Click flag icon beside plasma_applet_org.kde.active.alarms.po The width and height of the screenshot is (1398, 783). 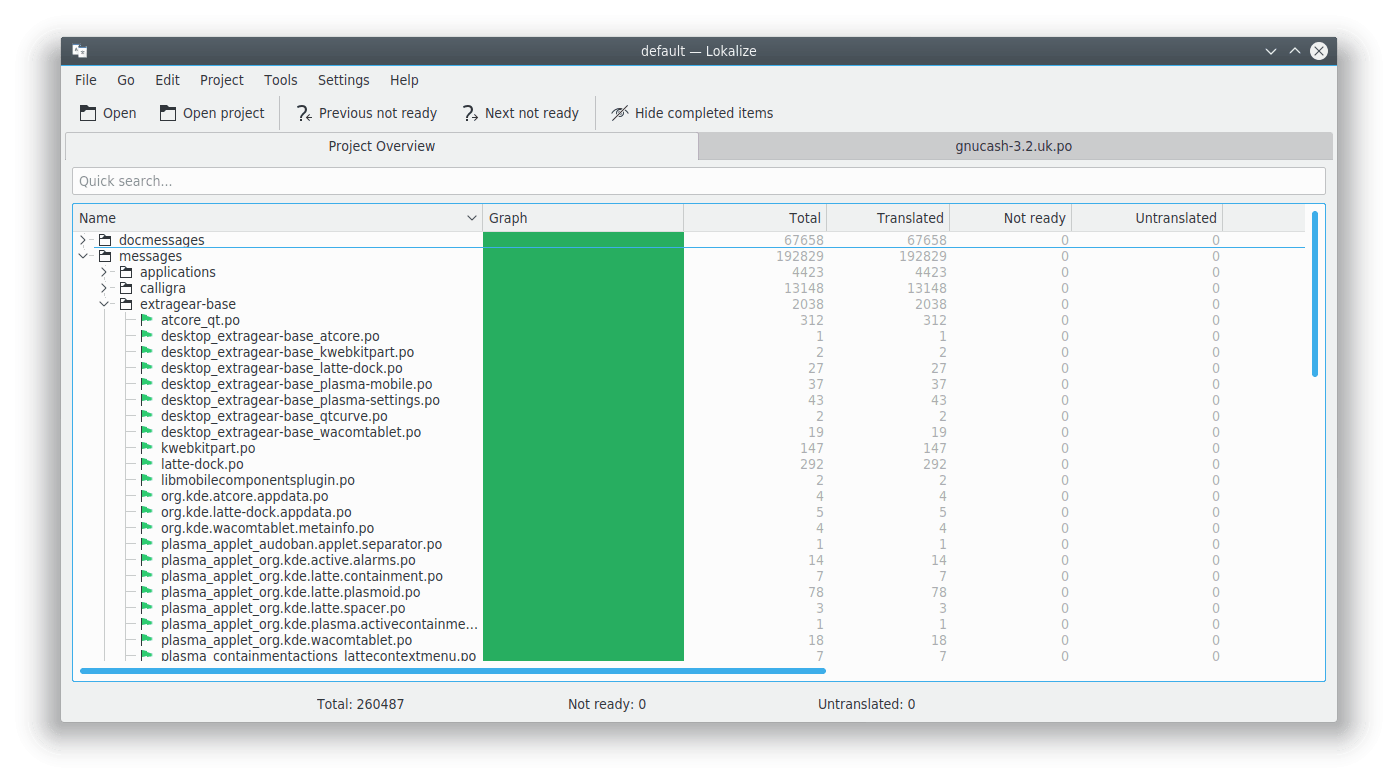(x=147, y=560)
